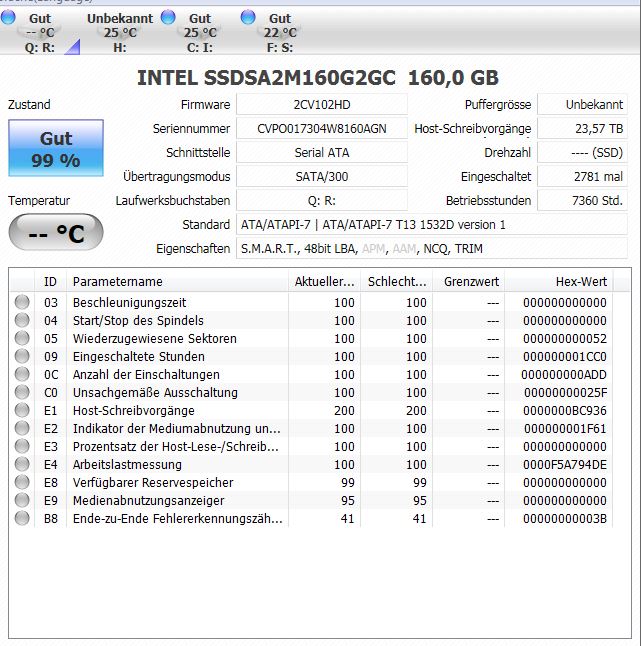Click the blue Gut 99 % health status button
641x646 pixels.
tap(56, 148)
